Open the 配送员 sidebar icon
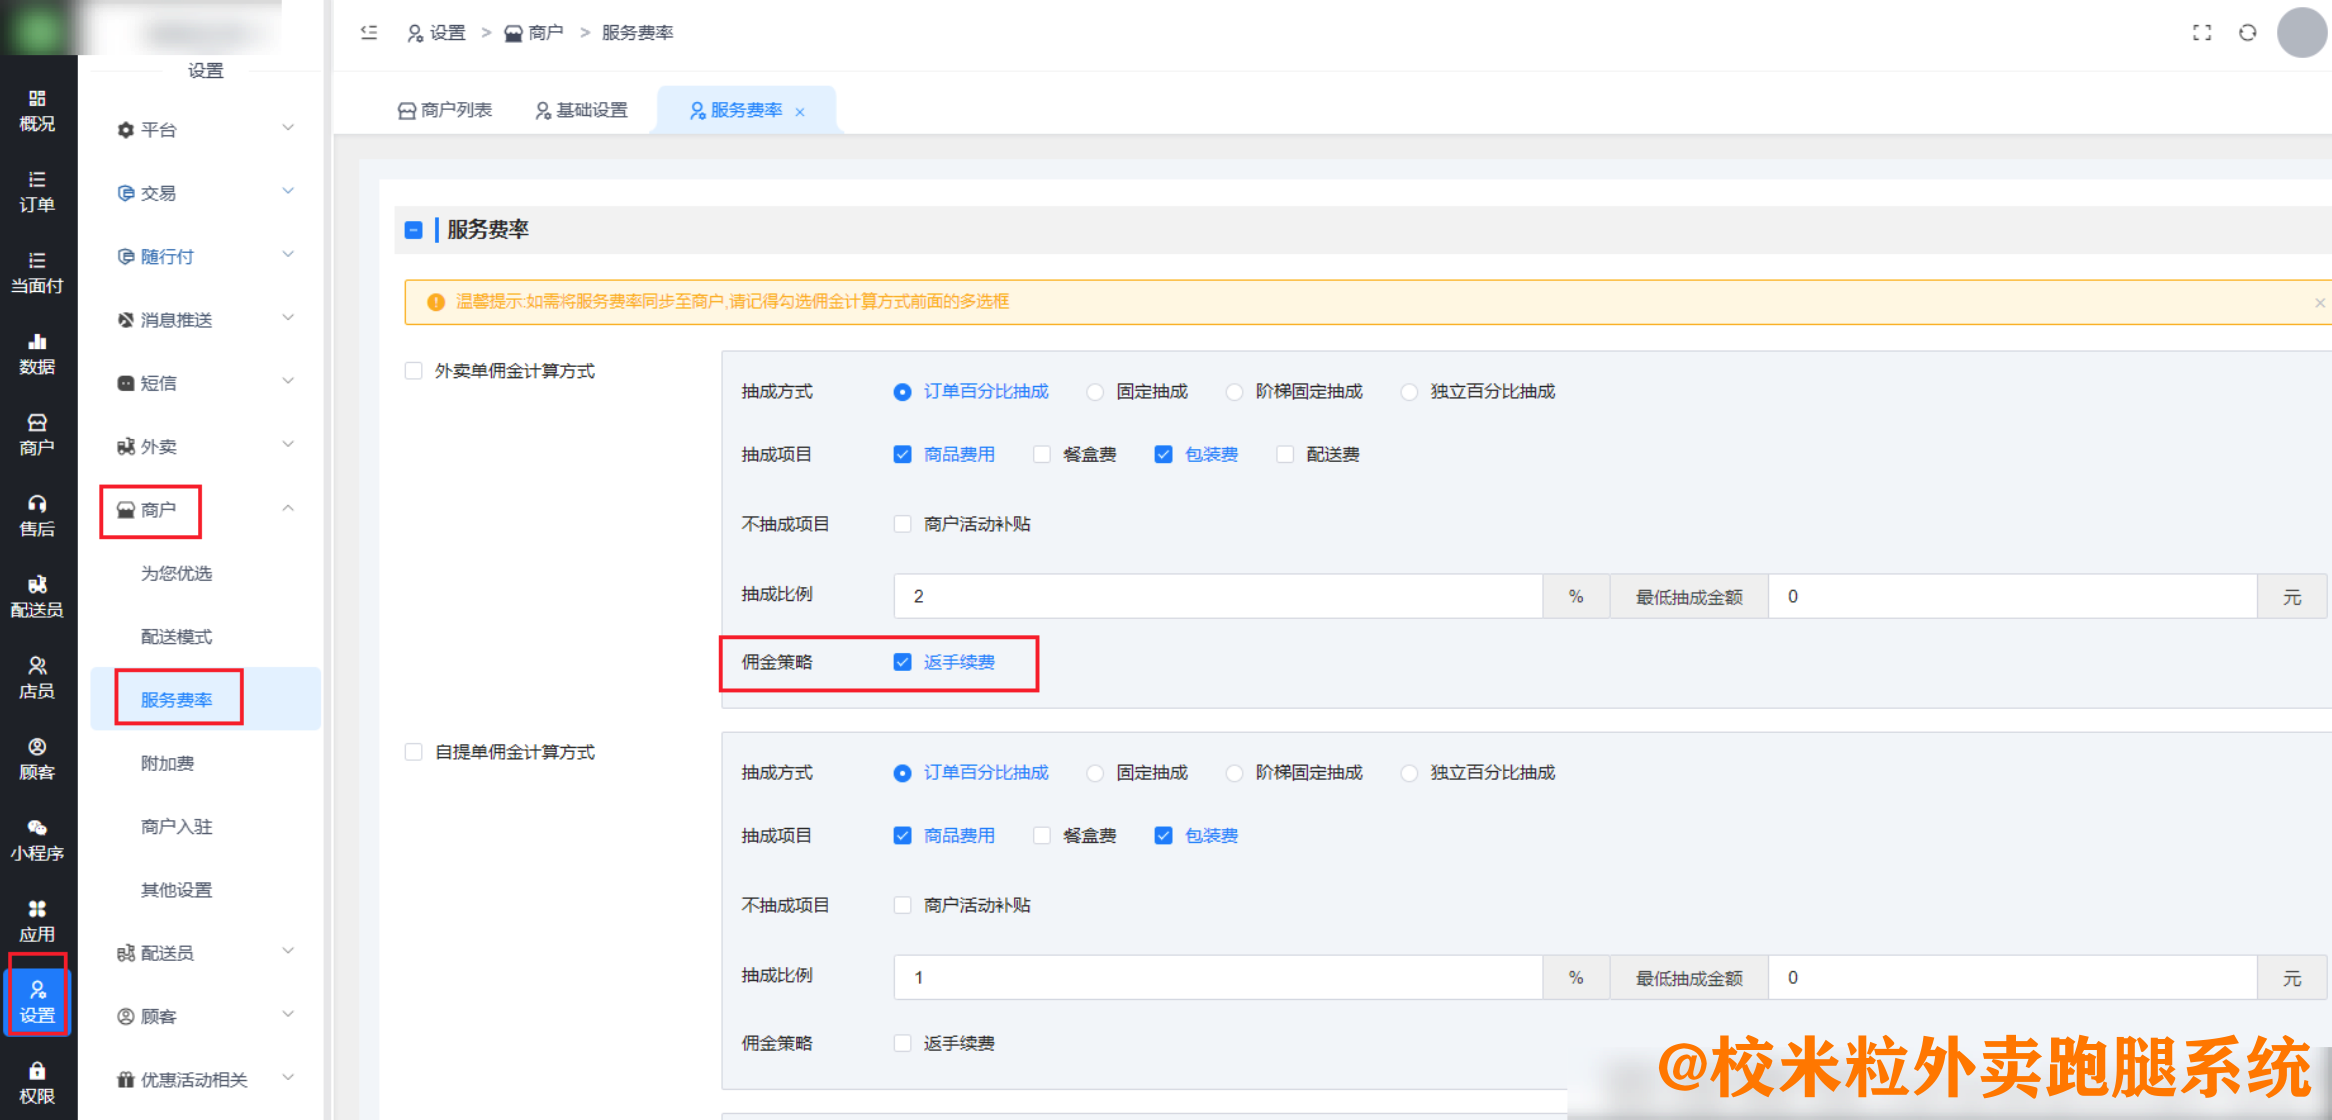 (x=37, y=597)
